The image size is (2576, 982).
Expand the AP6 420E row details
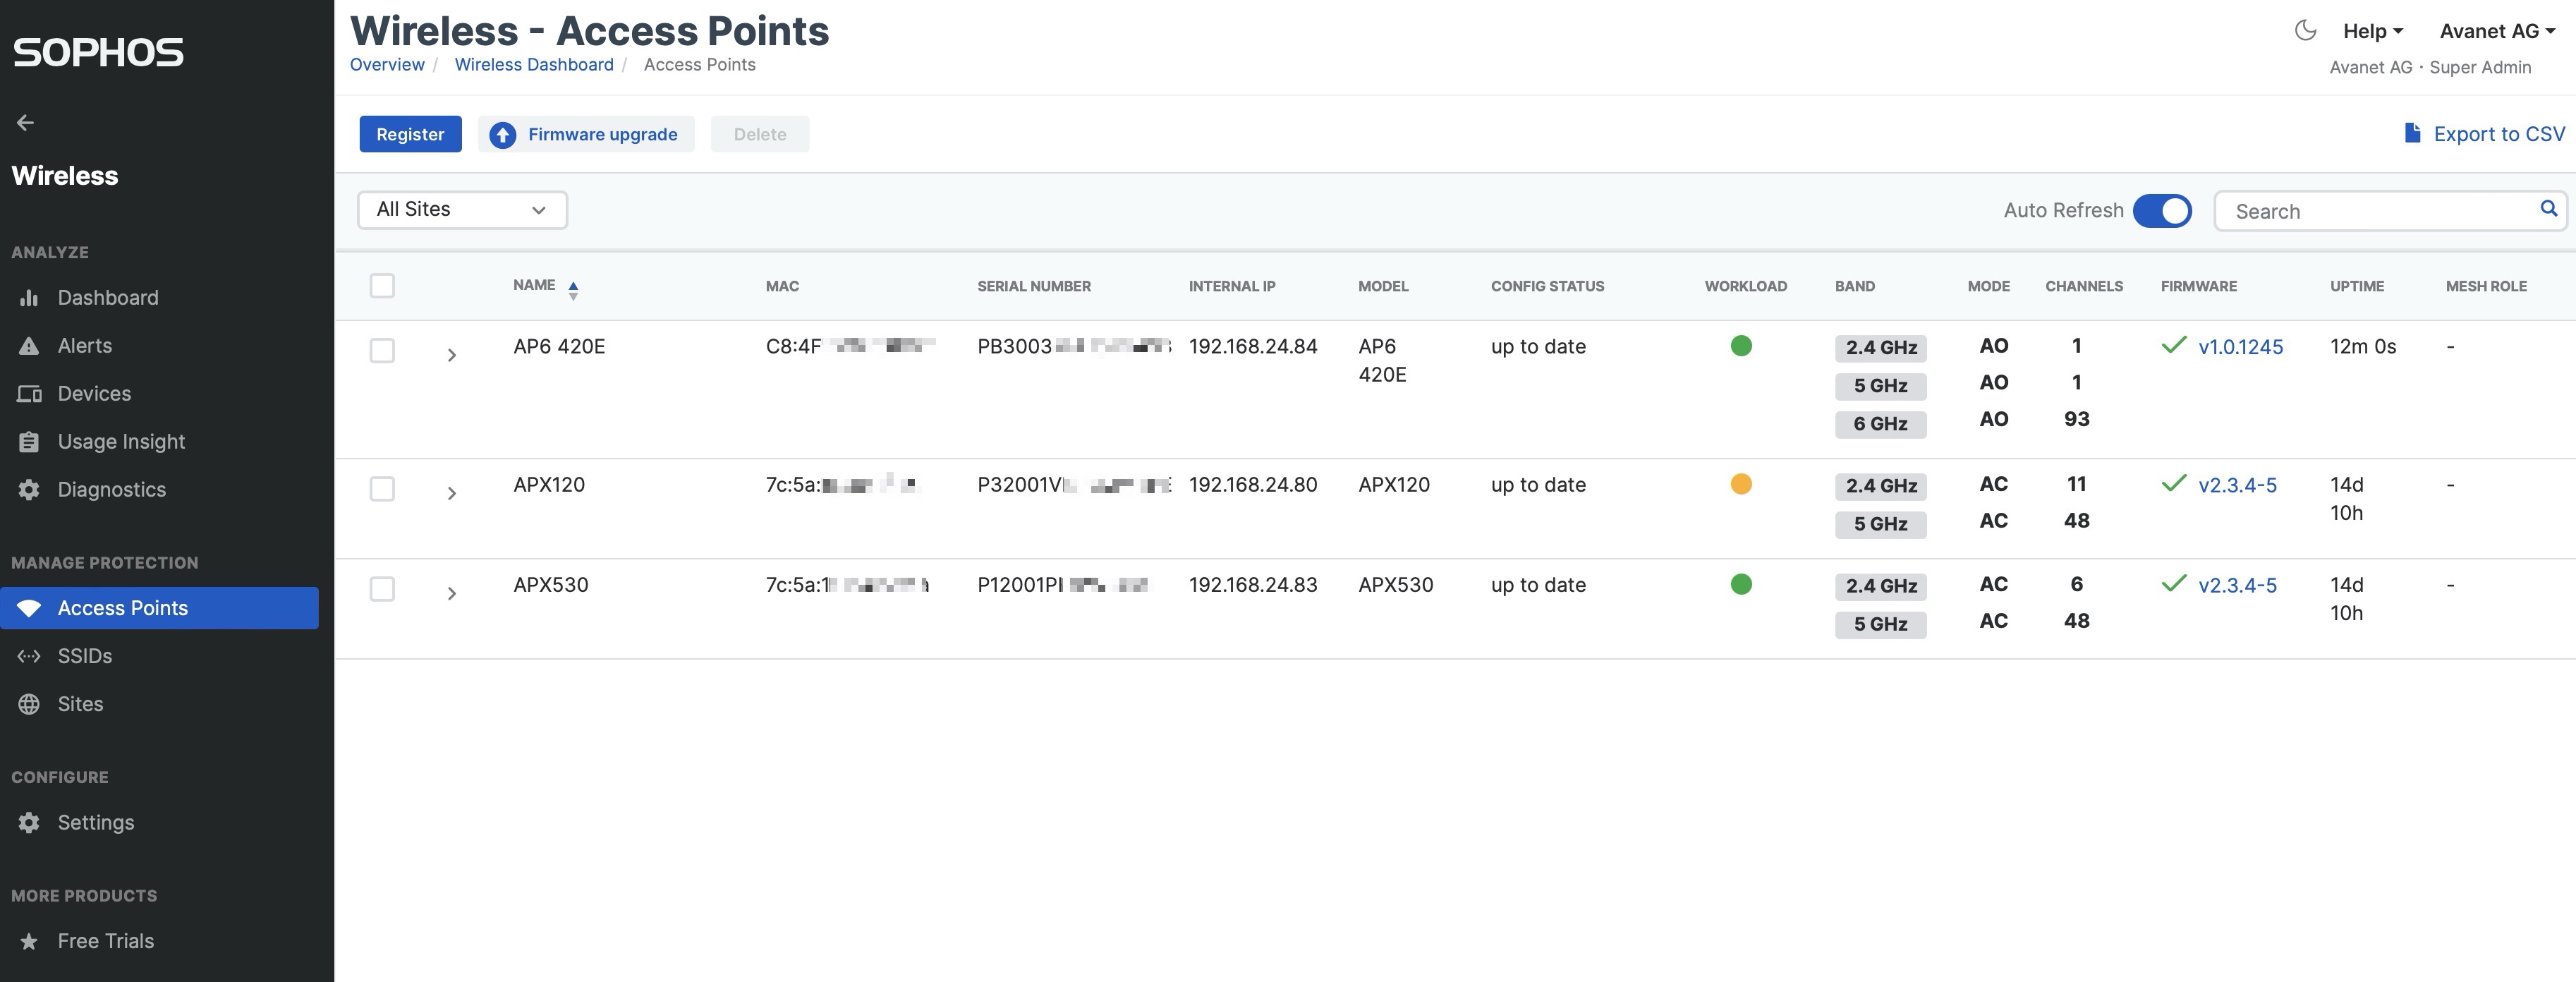pyautogui.click(x=452, y=355)
